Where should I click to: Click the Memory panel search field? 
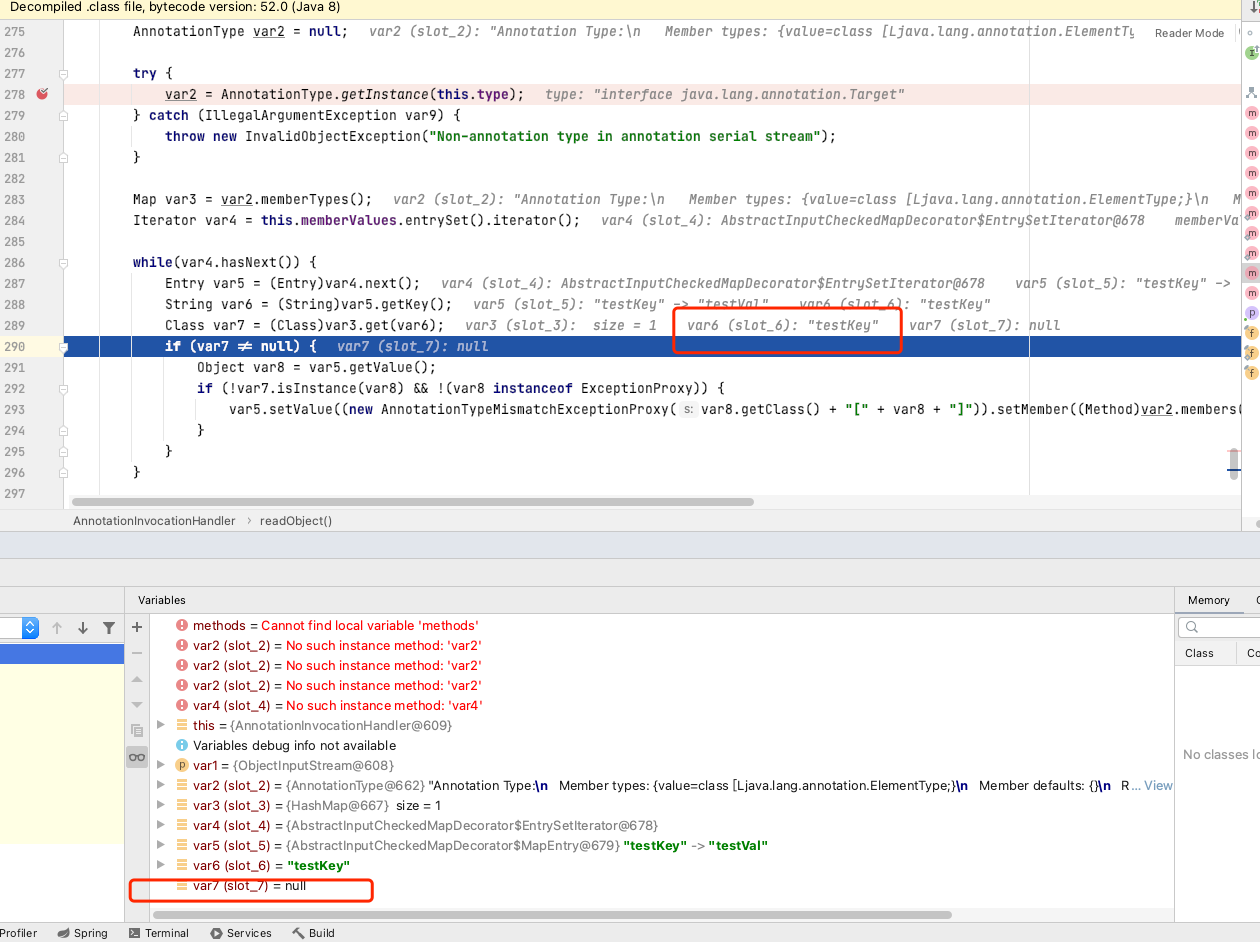pos(1220,627)
